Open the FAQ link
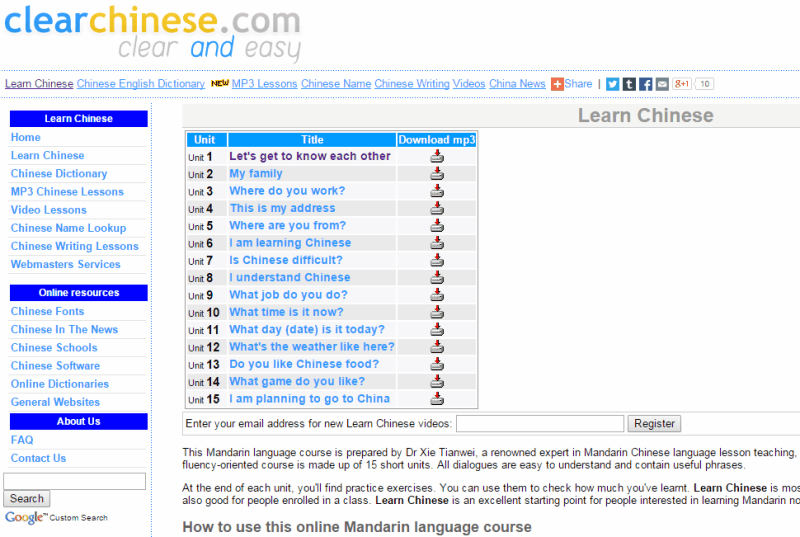This screenshot has width=800, height=537. click(x=22, y=440)
